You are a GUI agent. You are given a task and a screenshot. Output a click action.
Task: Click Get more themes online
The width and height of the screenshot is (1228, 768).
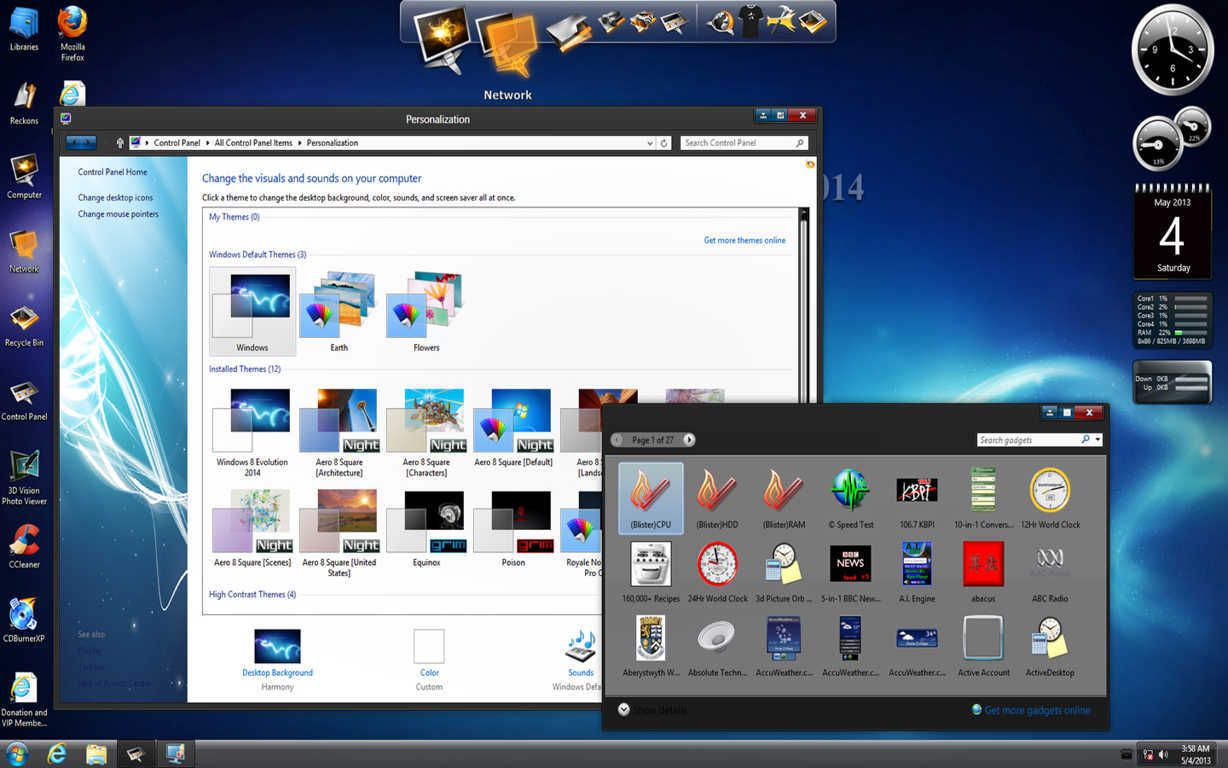(745, 240)
